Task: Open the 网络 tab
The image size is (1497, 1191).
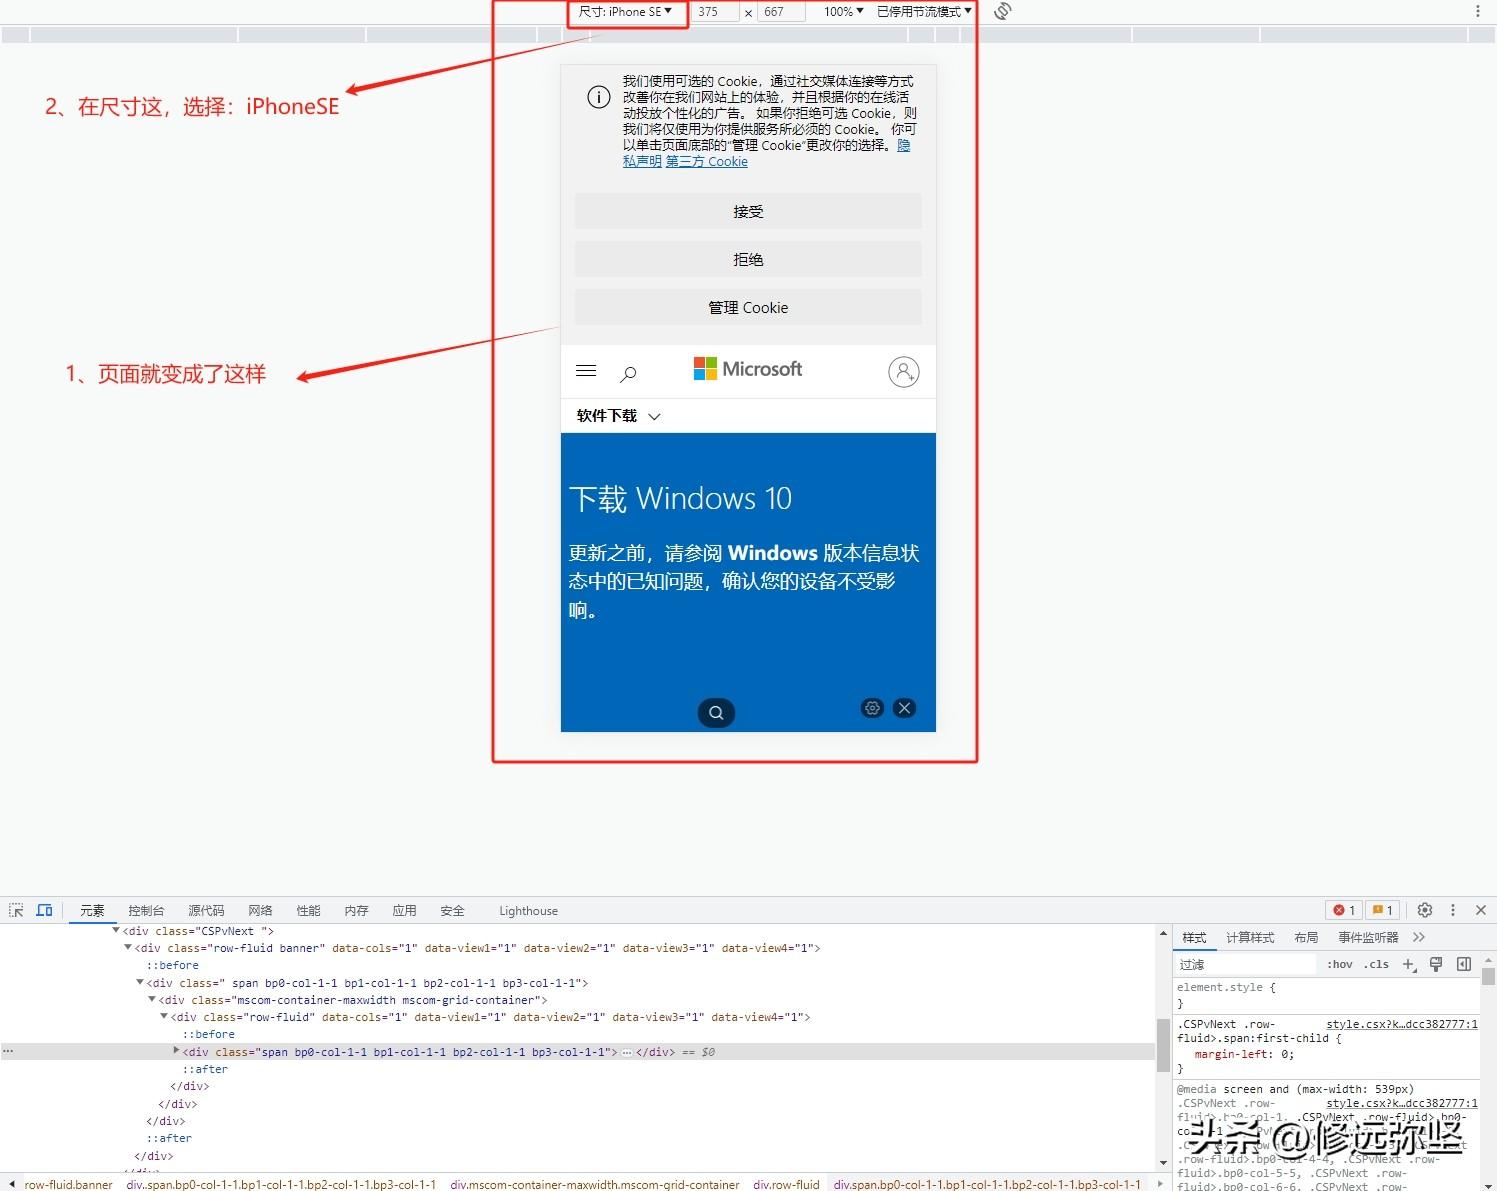Action: coord(260,910)
